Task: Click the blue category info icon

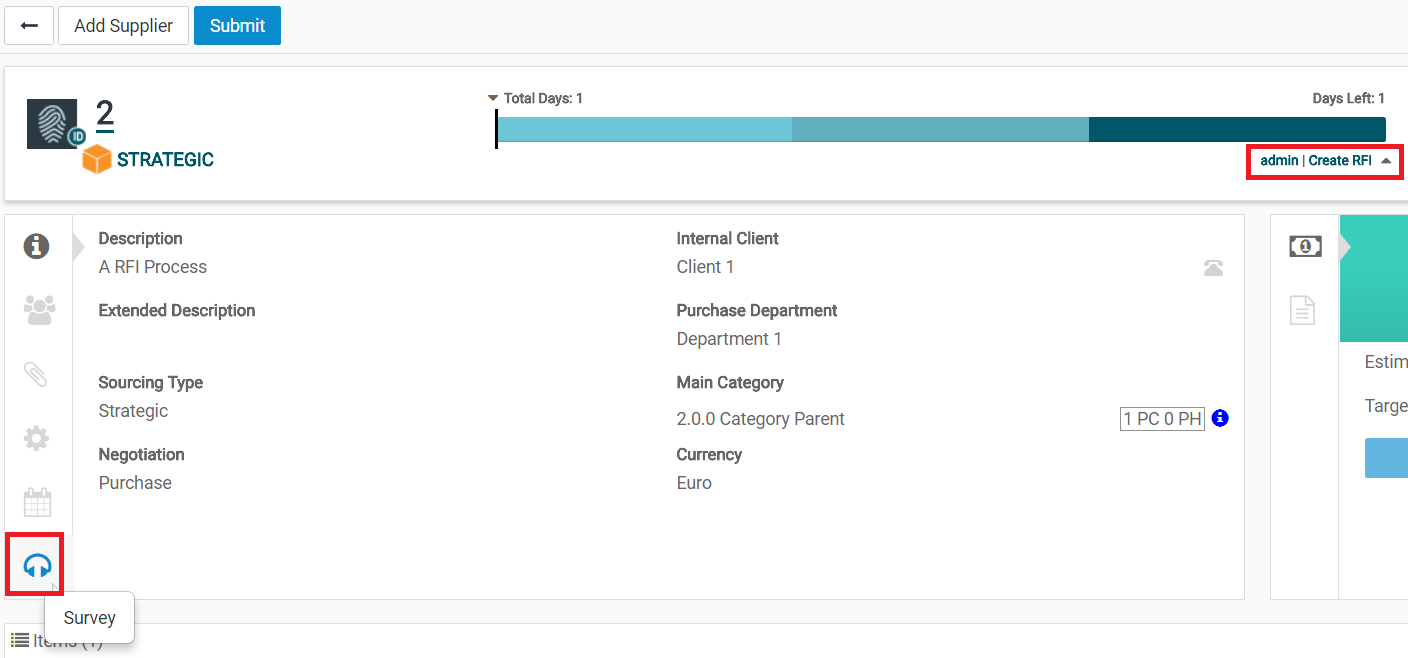Action: (1220, 419)
